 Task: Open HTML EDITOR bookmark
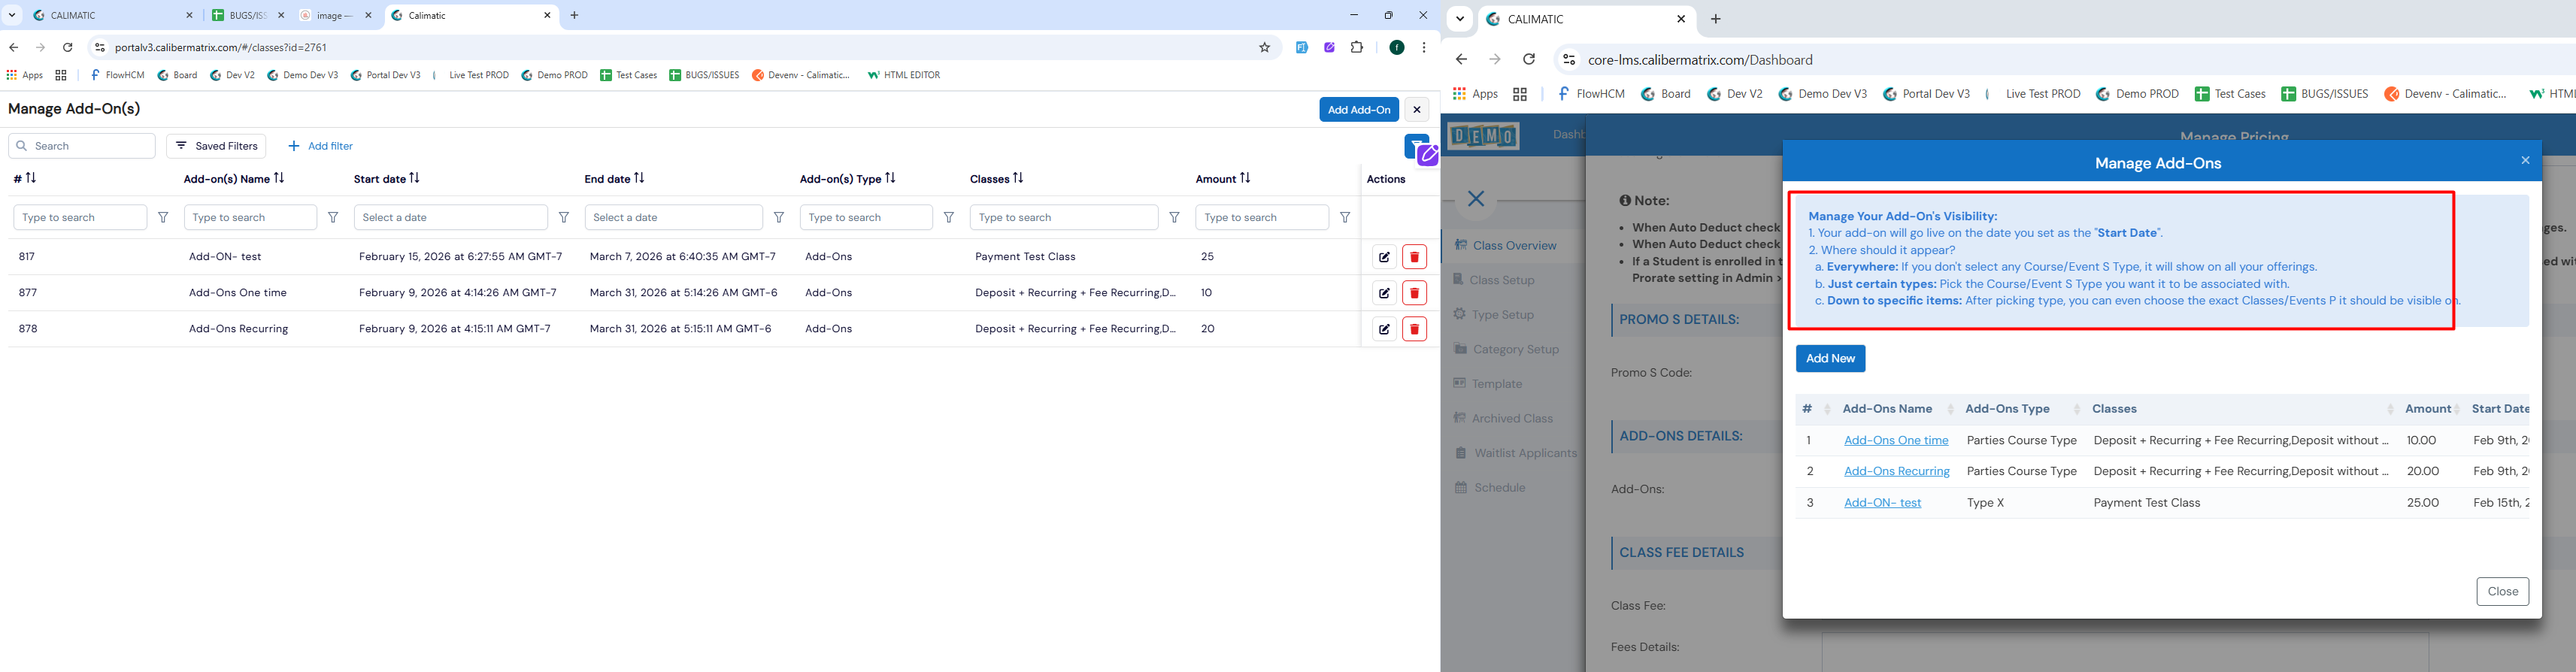click(904, 75)
